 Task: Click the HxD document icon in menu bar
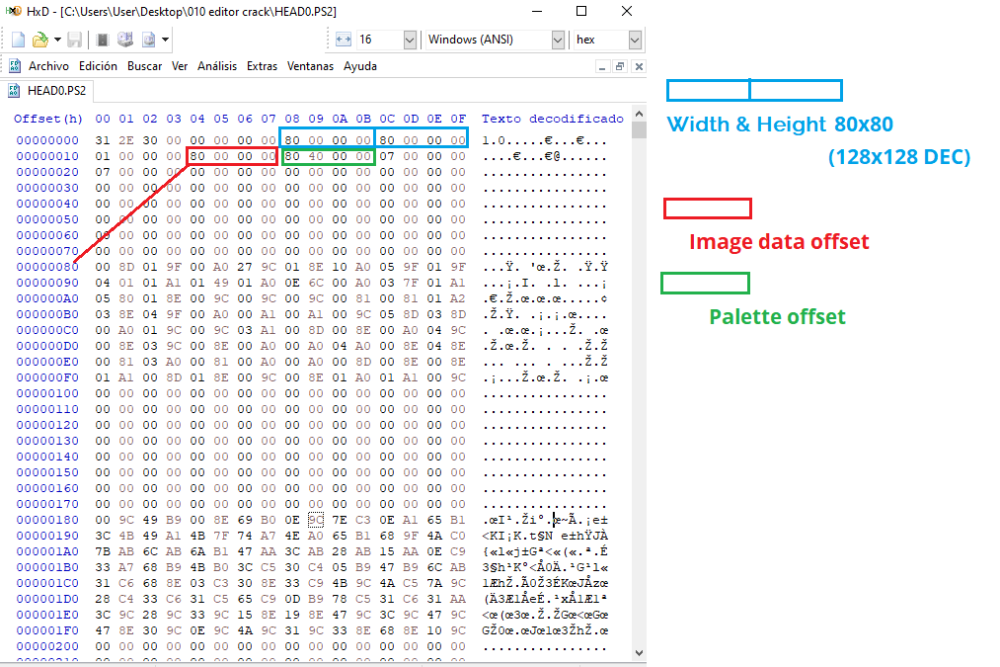coord(15,66)
